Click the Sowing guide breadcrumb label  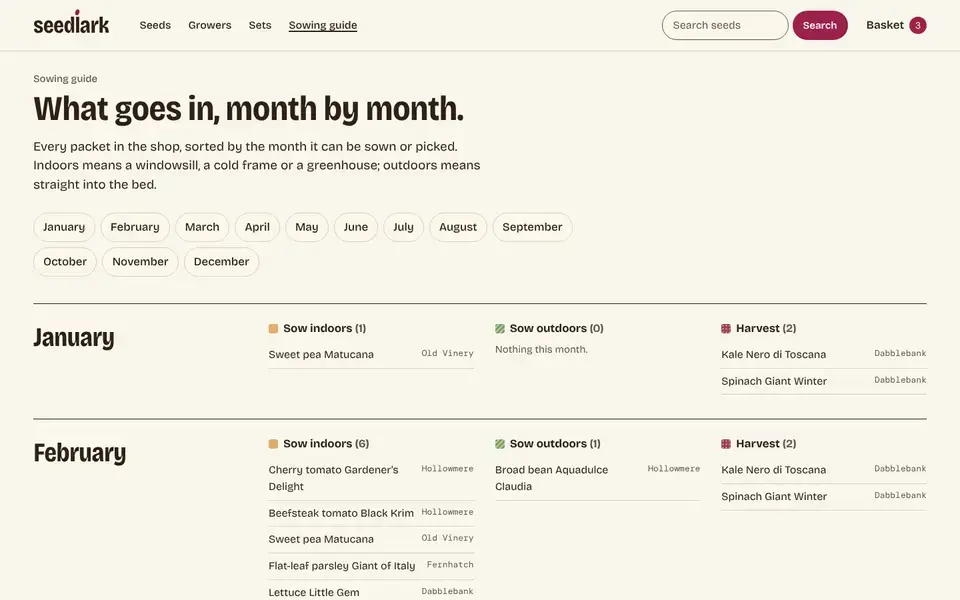(x=65, y=78)
